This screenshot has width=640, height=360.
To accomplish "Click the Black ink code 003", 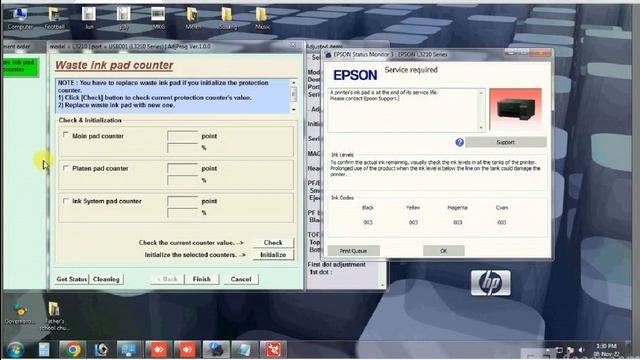I will pyautogui.click(x=368, y=222).
